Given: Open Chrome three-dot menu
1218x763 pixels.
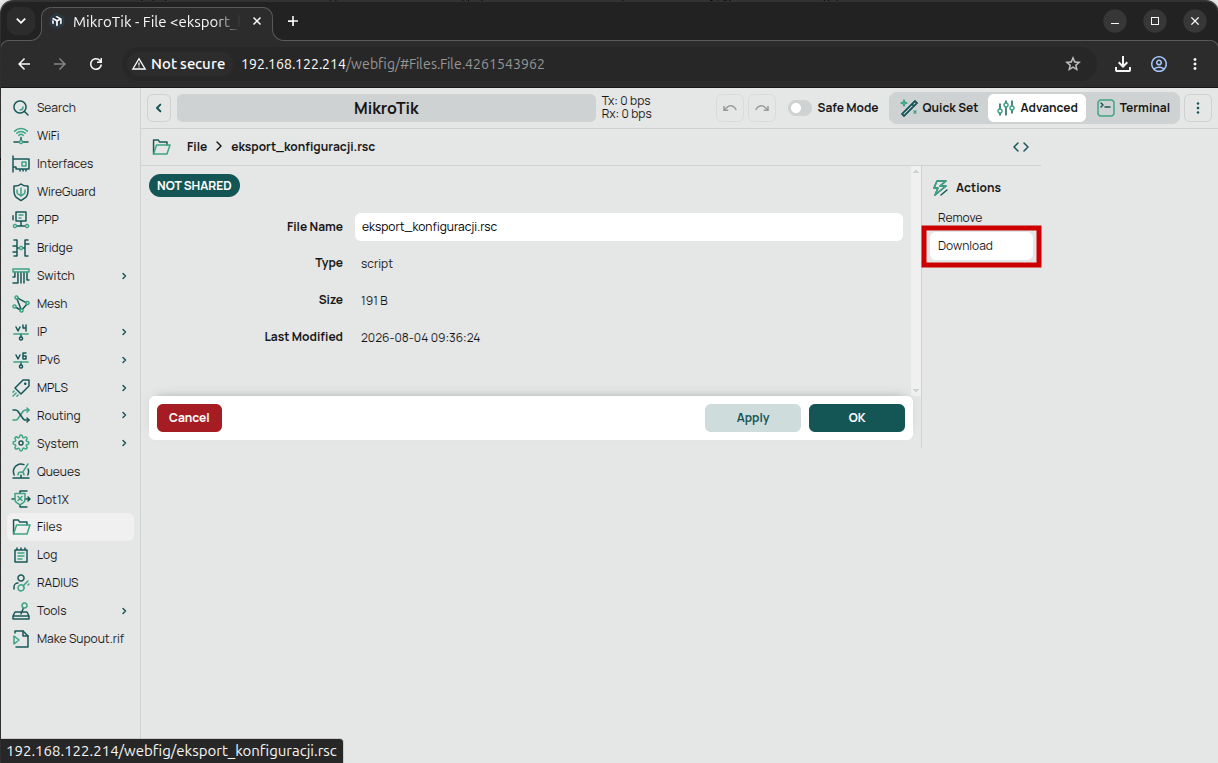Looking at the screenshot, I should (1195, 64).
